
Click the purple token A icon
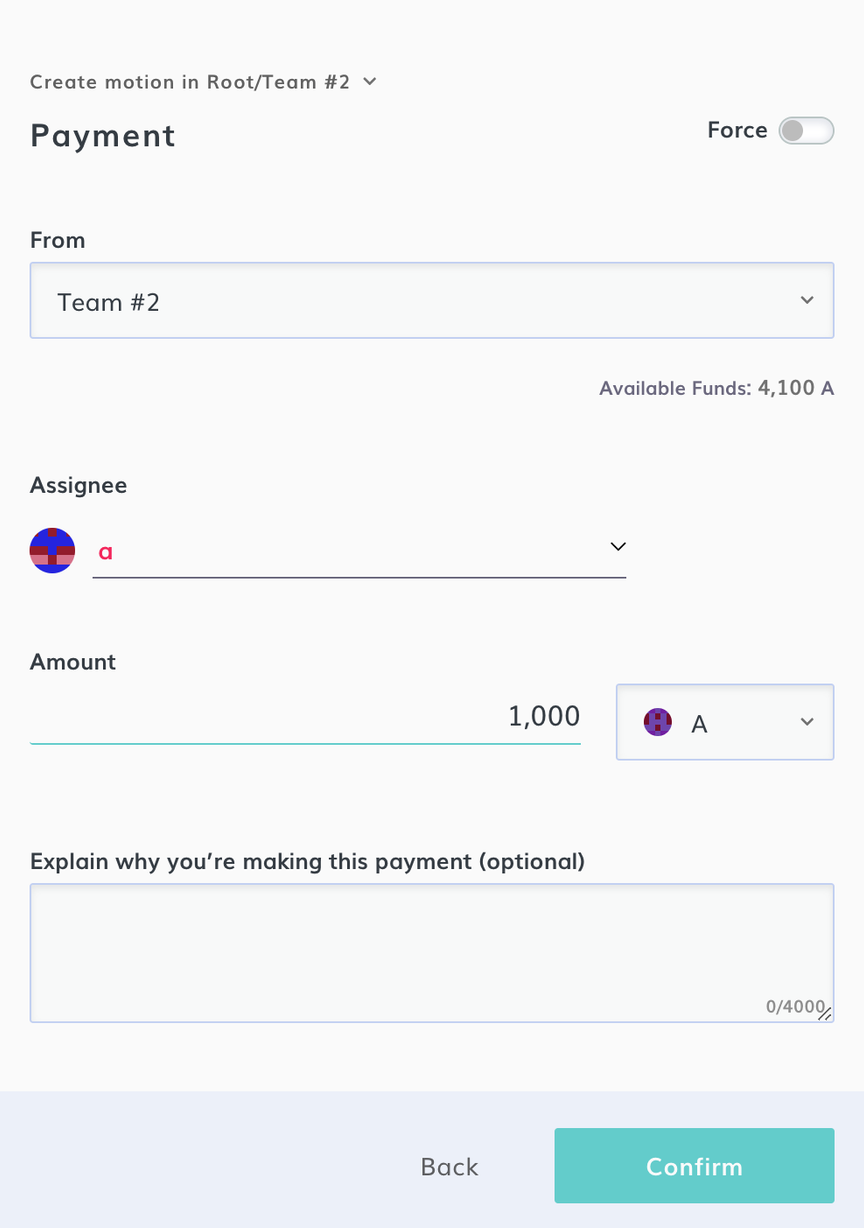pyautogui.click(x=658, y=722)
